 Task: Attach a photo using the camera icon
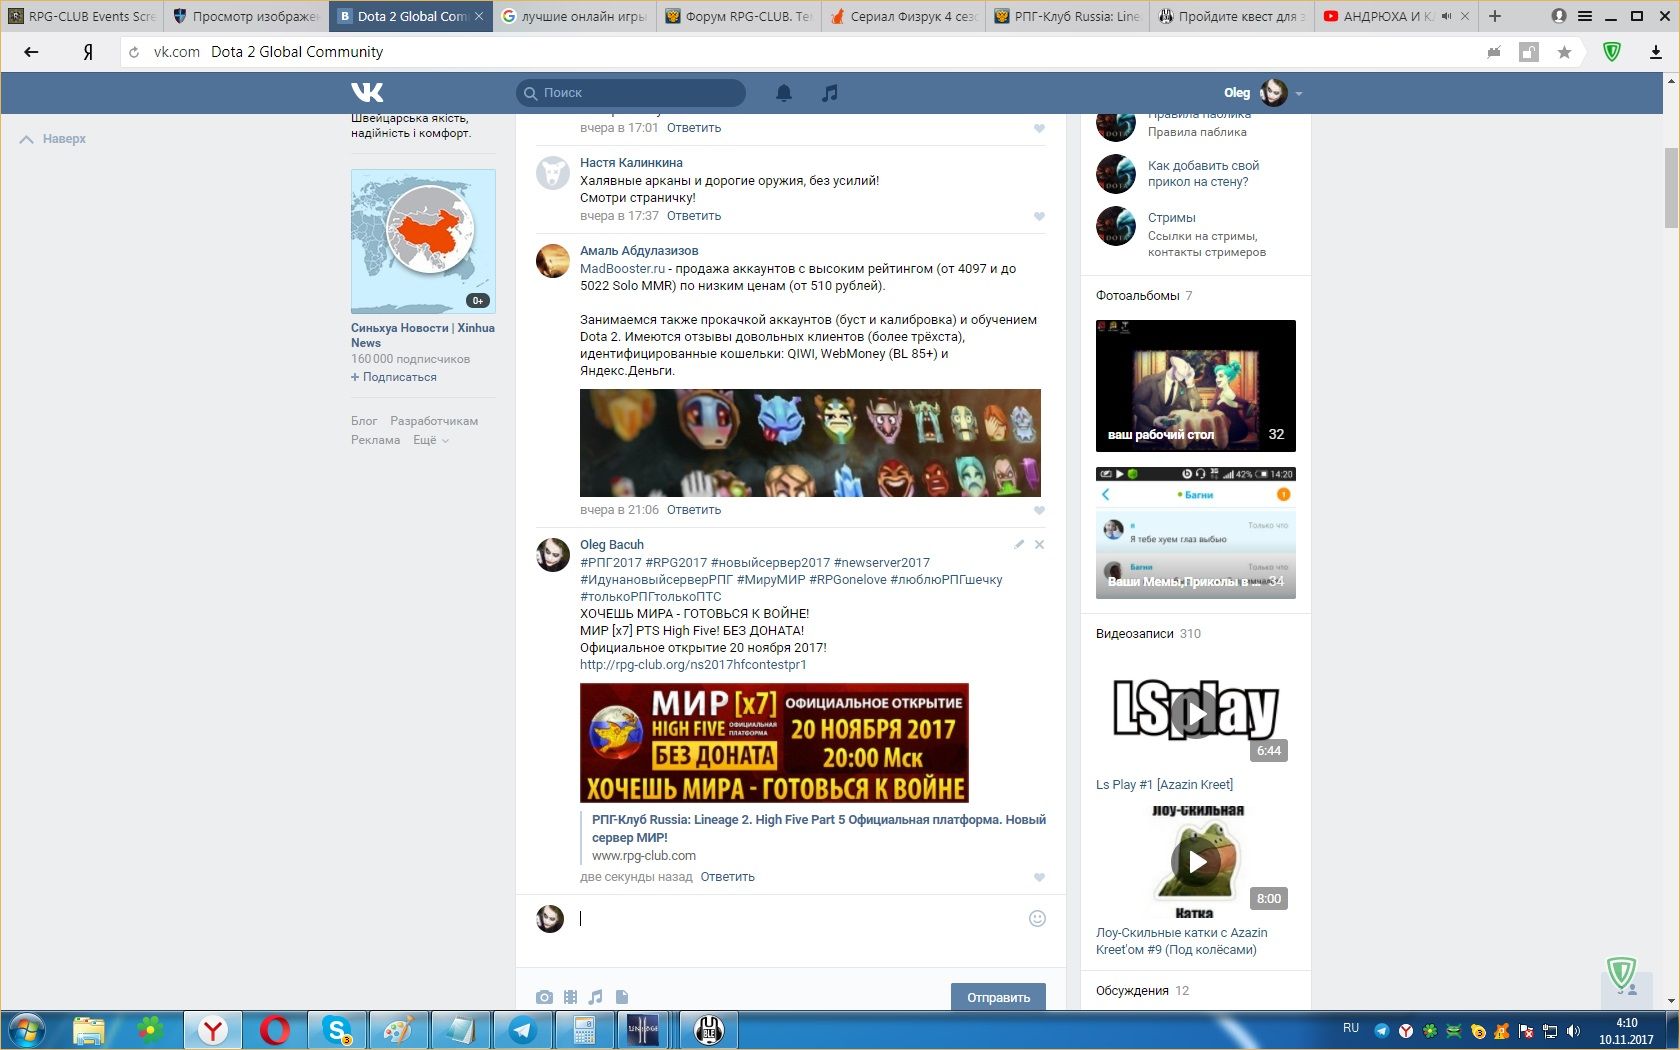pyautogui.click(x=544, y=997)
